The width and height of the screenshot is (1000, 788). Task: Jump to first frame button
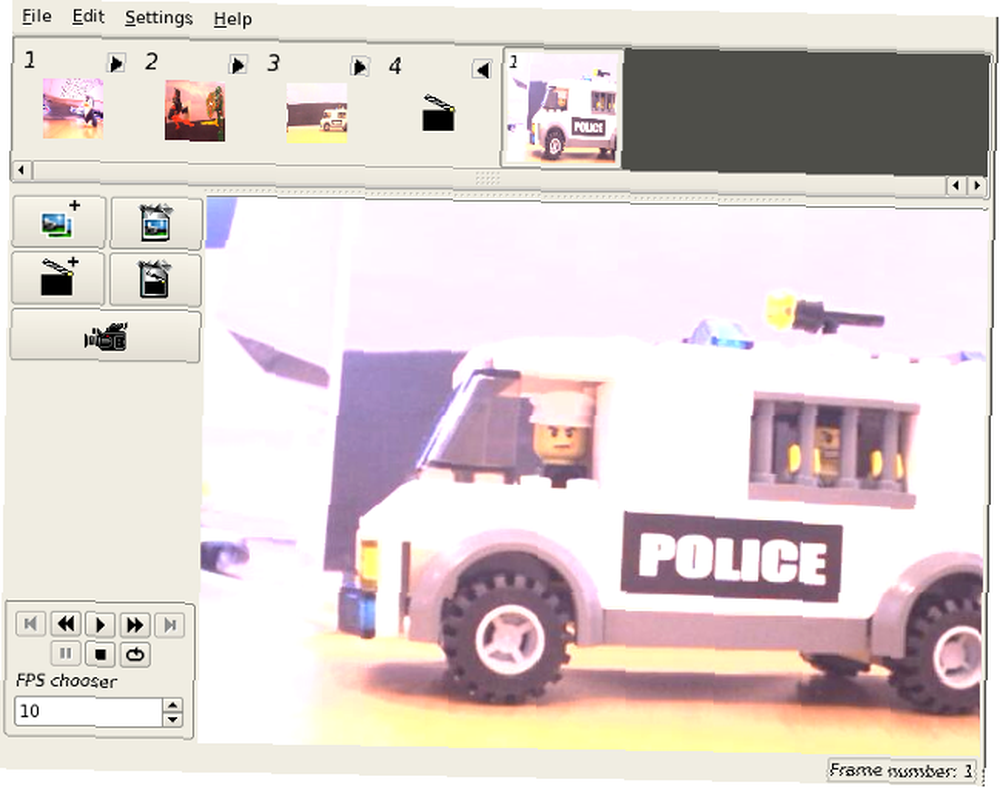[30, 623]
